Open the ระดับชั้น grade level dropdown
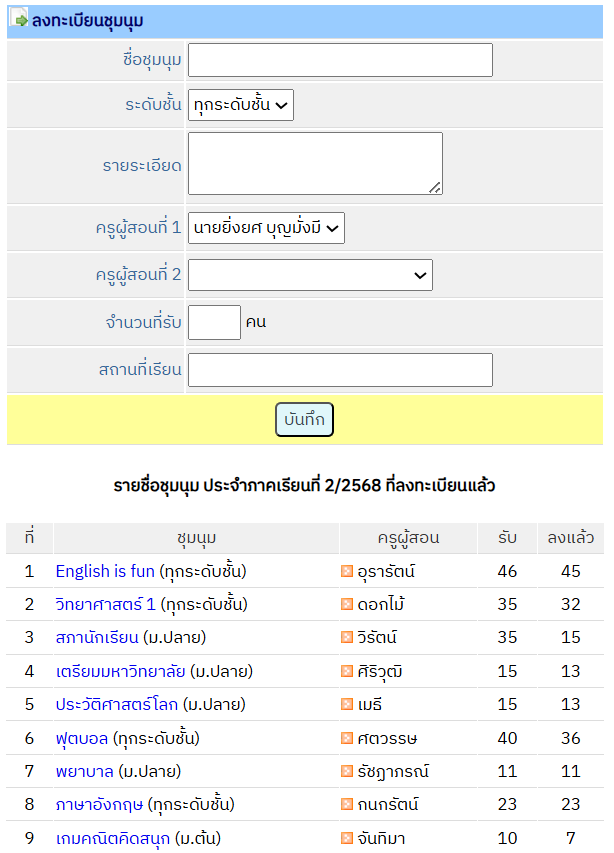This screenshot has width=614, height=853. tap(240, 104)
